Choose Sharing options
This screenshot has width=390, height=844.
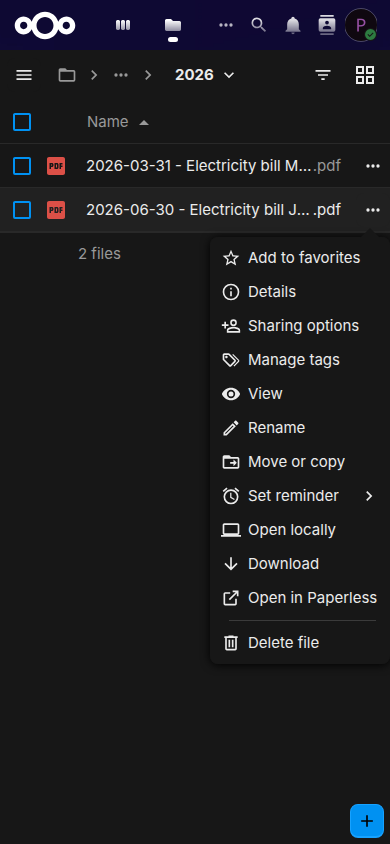300,326
